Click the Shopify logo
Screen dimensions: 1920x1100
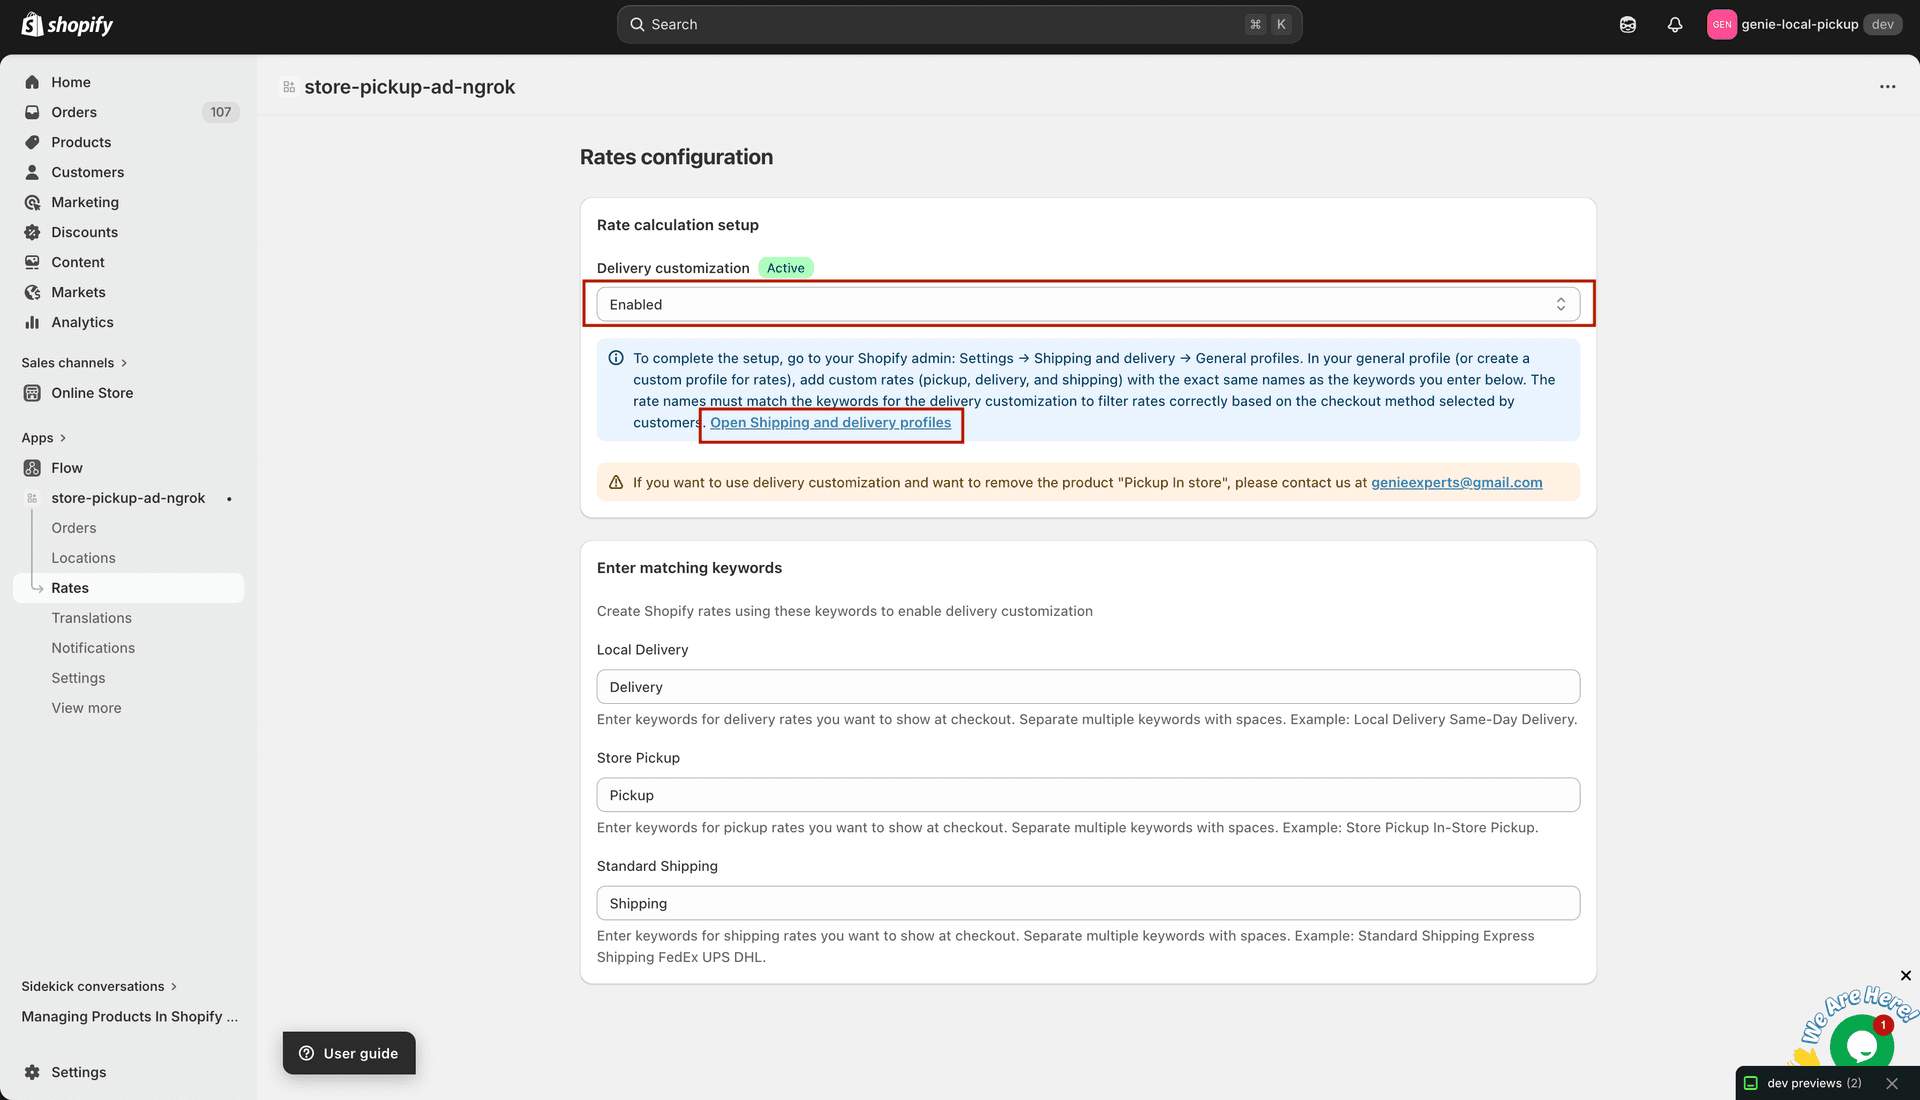pyautogui.click(x=66, y=24)
